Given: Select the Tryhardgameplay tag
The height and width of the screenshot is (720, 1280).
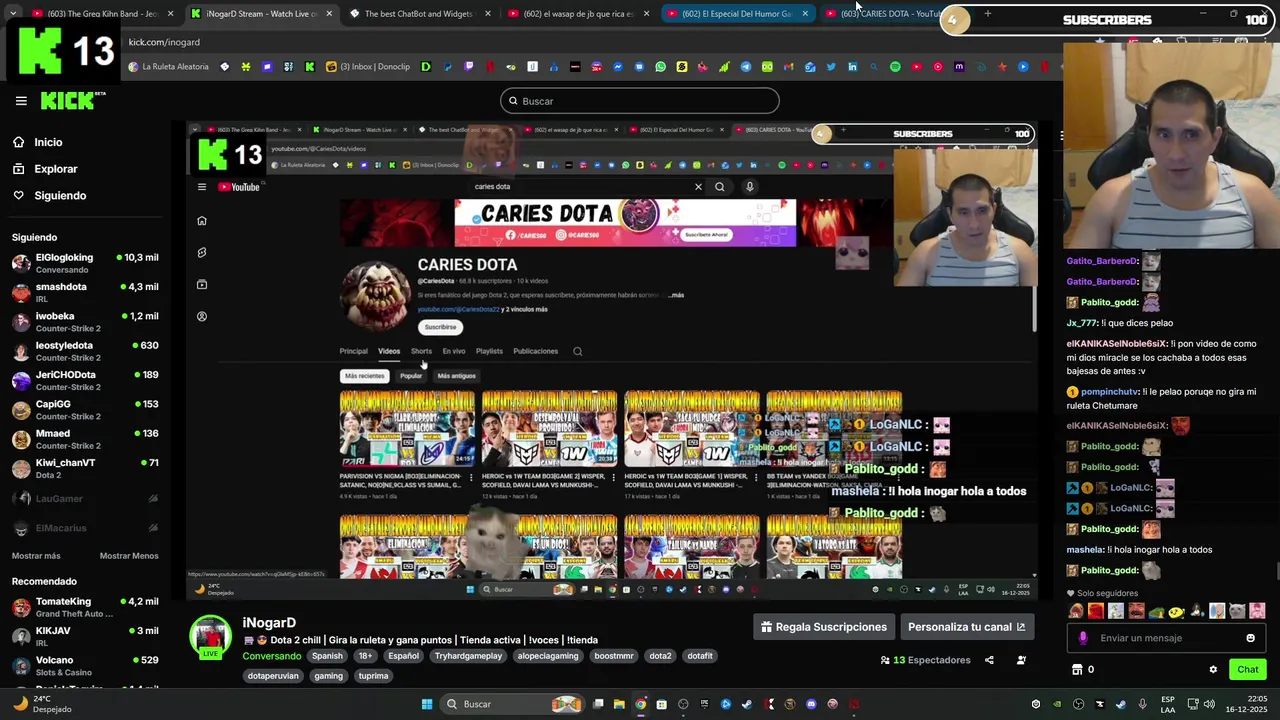Looking at the screenshot, I should click(x=468, y=656).
